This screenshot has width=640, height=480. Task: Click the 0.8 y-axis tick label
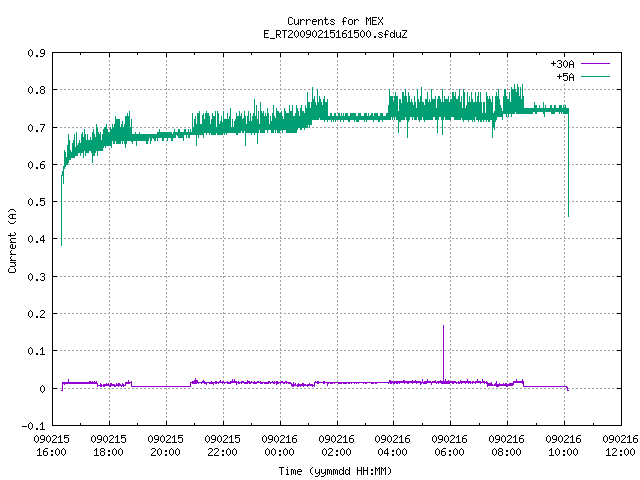click(x=36, y=90)
